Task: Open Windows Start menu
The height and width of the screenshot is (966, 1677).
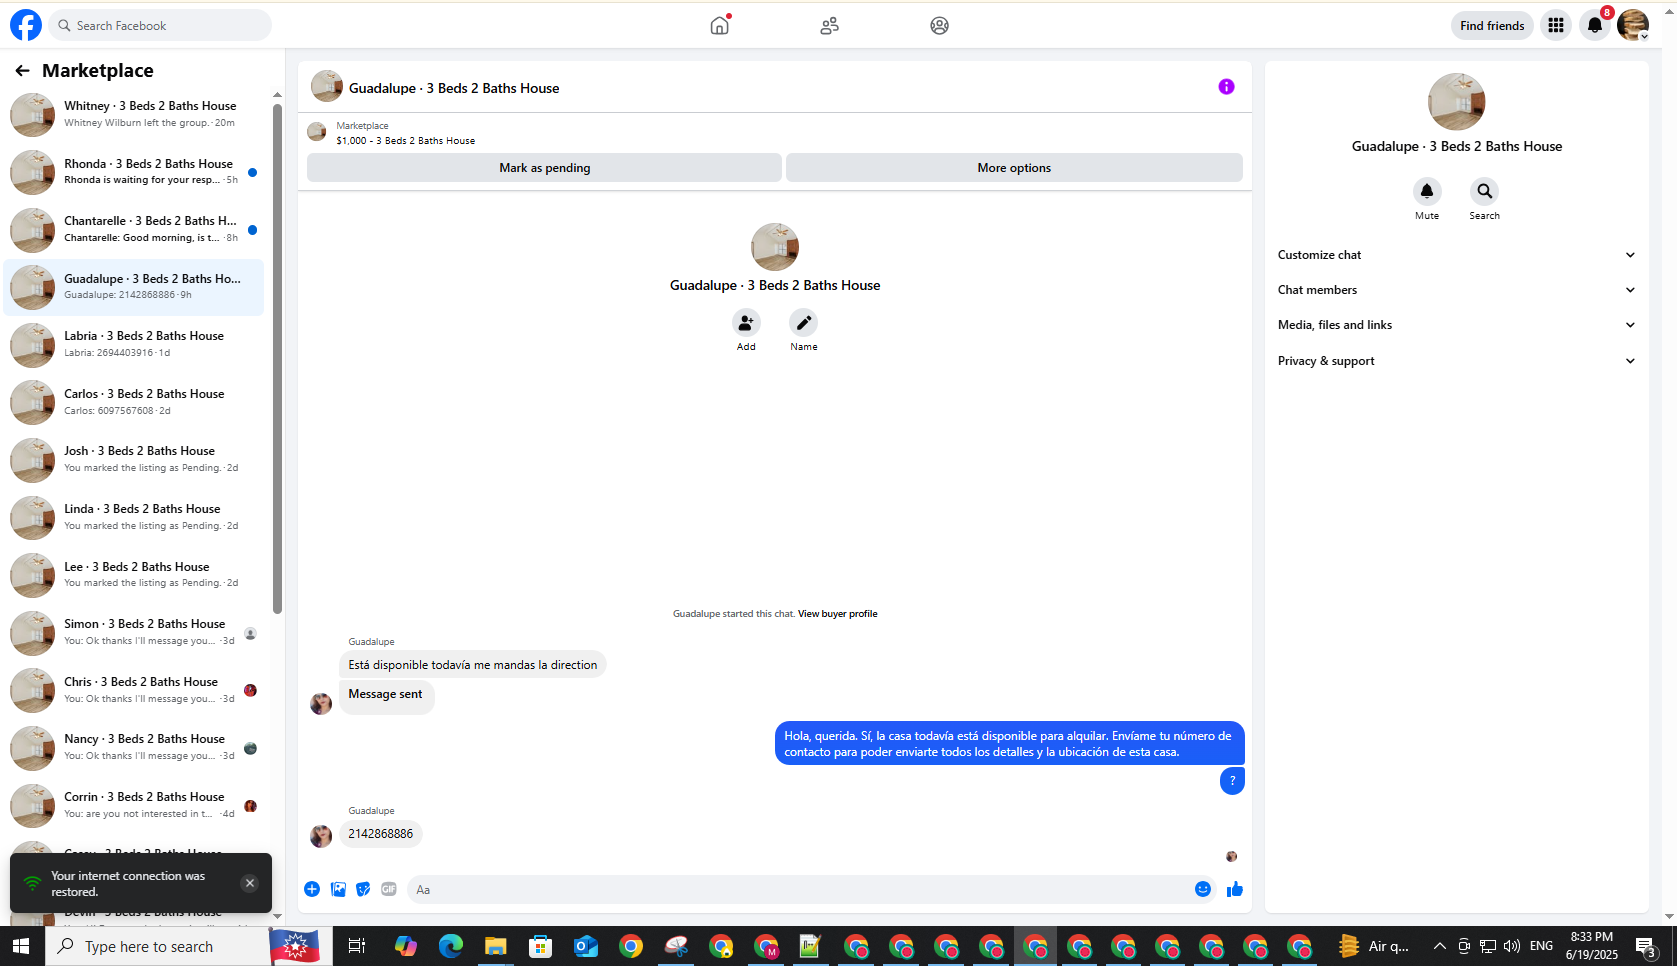Action: point(22,946)
